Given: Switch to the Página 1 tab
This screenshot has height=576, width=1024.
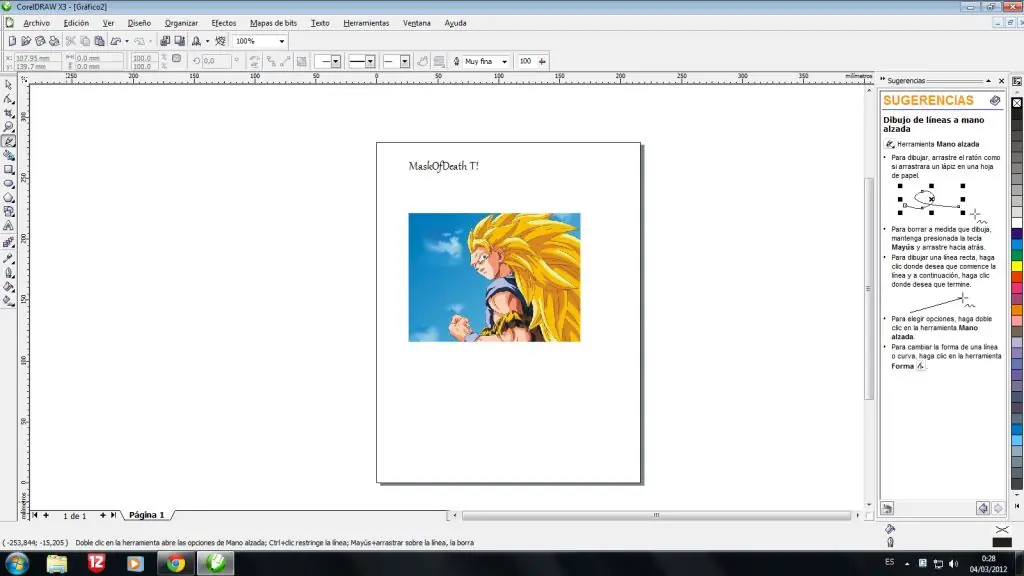Looking at the screenshot, I should point(146,515).
